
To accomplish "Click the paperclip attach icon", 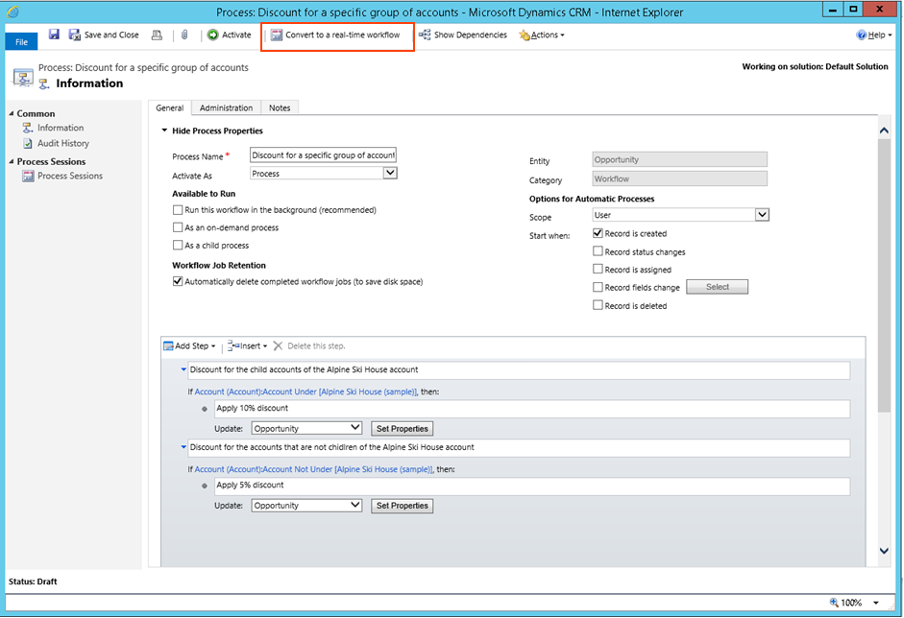I will coord(185,35).
